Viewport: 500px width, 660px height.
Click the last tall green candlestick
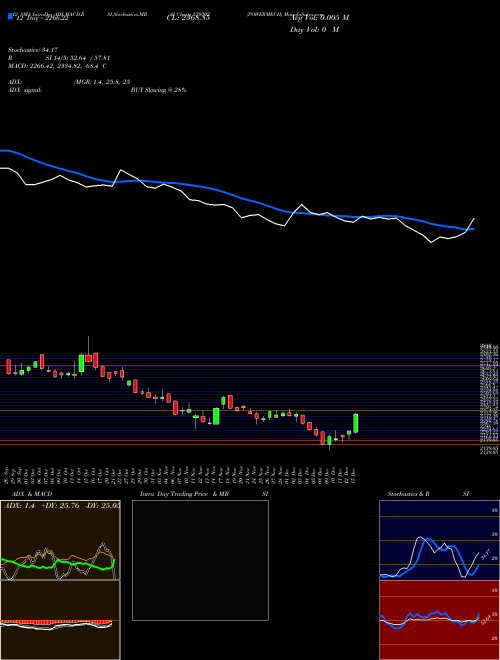356,423
